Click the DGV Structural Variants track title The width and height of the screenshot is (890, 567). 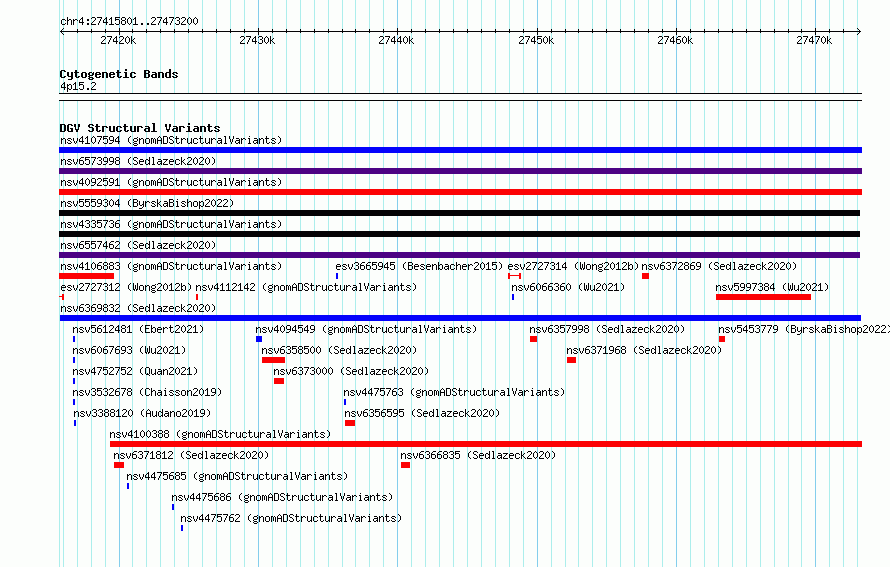click(x=140, y=128)
